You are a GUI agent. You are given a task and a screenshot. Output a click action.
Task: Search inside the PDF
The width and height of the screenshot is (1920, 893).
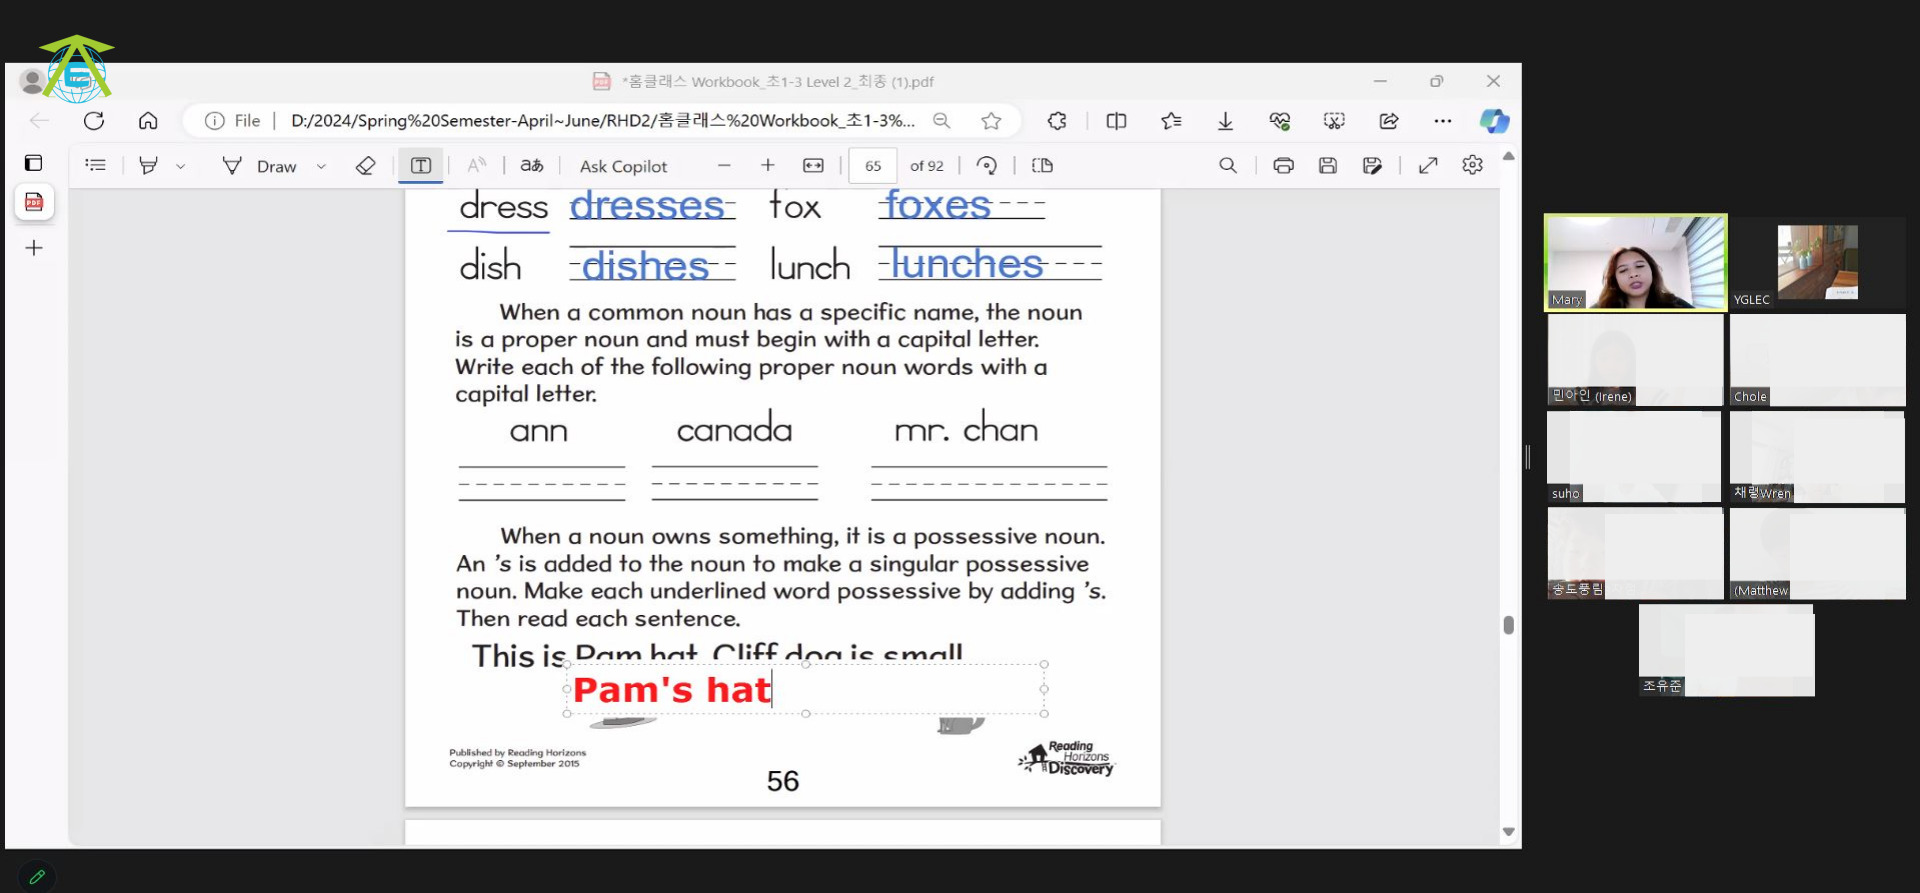(x=1228, y=165)
